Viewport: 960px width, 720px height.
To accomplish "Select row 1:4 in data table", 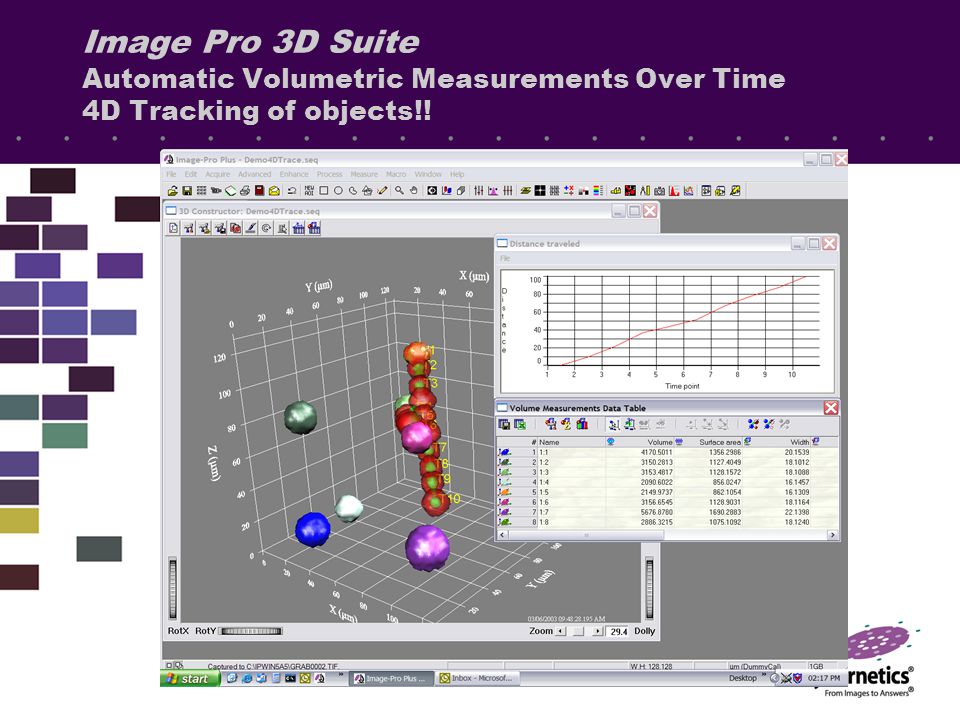I will [x=667, y=482].
